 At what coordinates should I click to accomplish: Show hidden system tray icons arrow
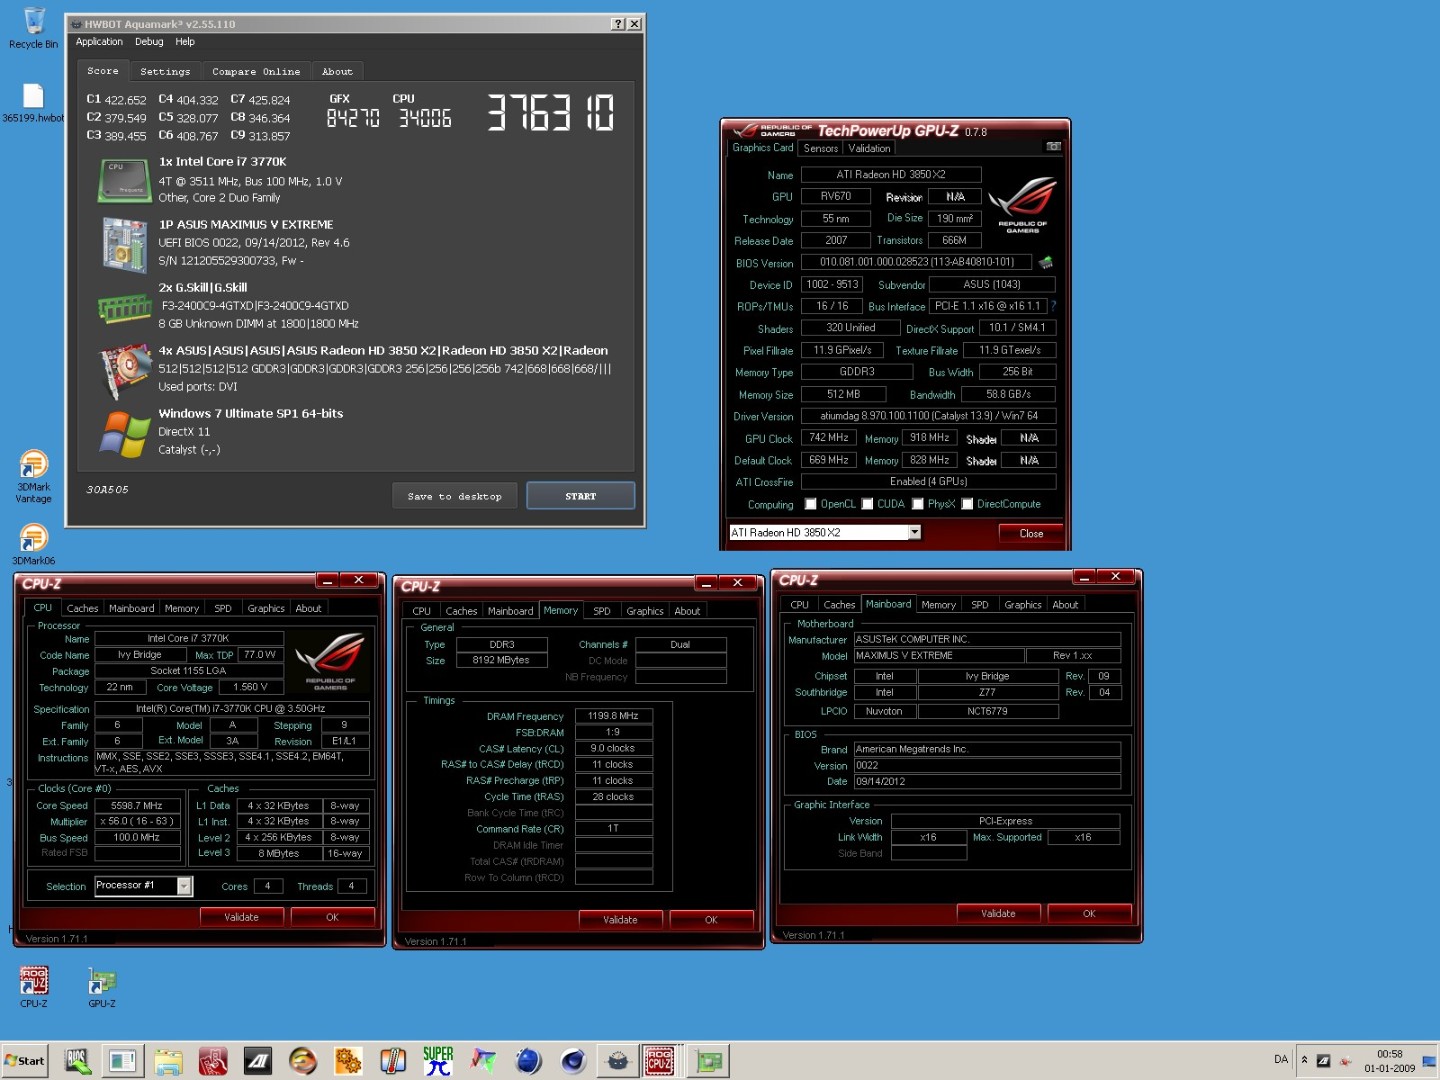(1304, 1060)
